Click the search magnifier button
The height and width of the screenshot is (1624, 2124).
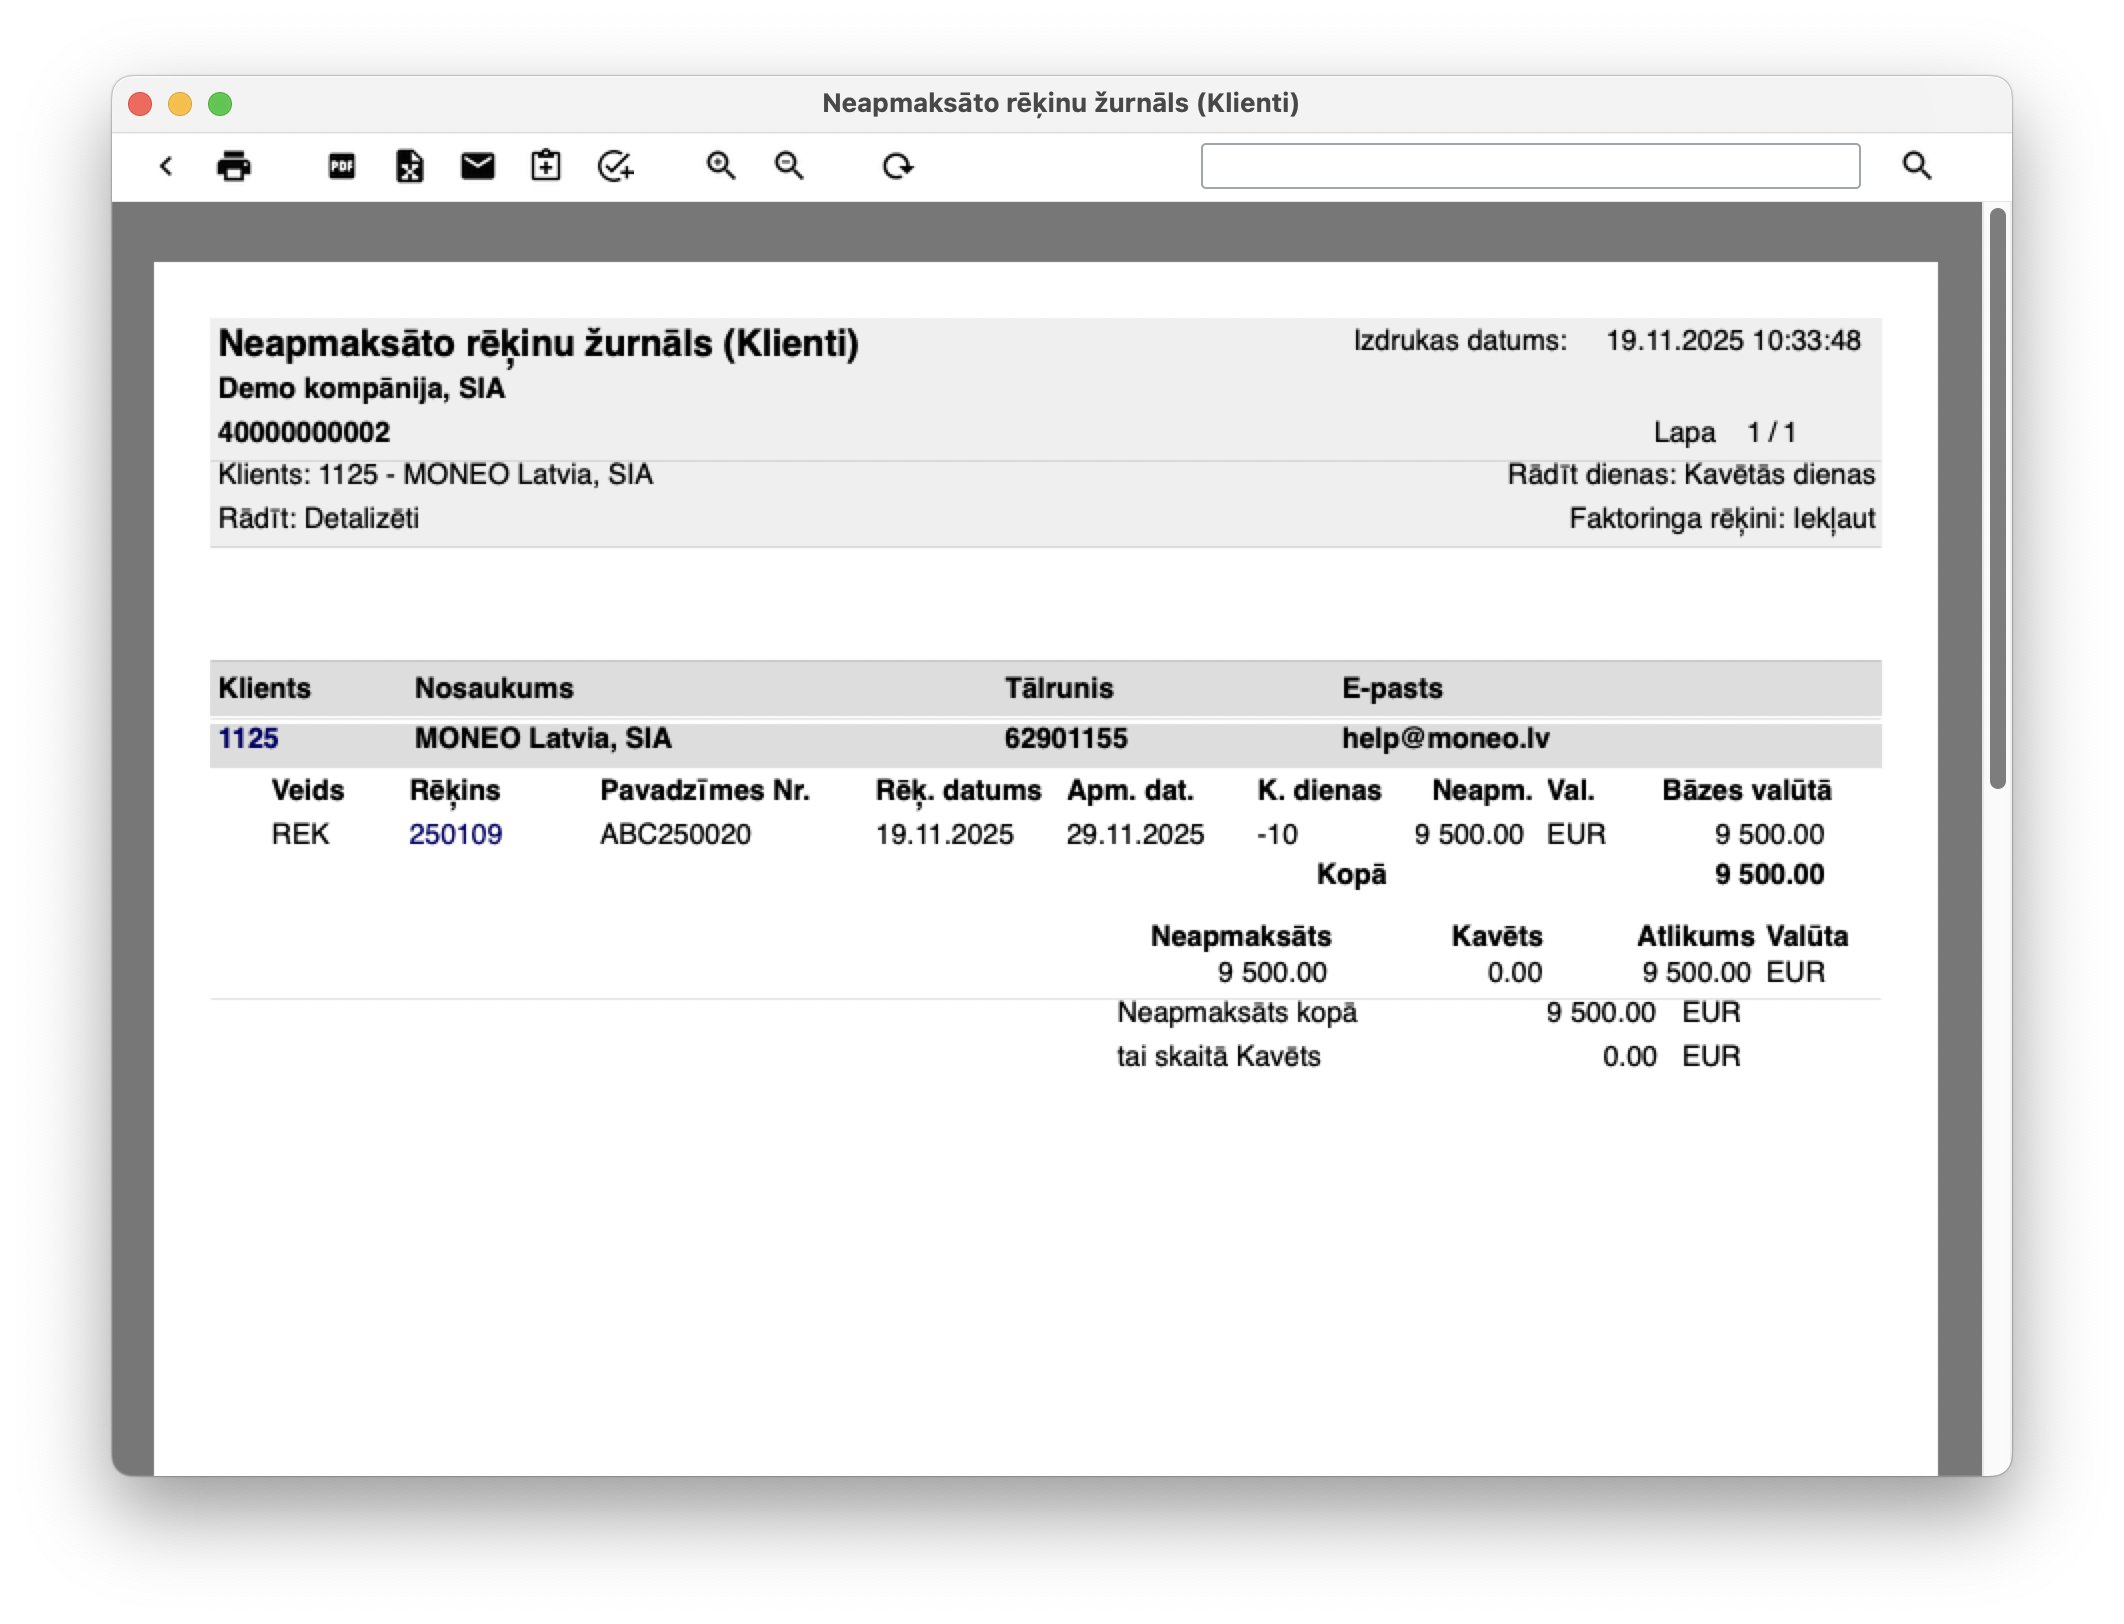click(x=1916, y=166)
